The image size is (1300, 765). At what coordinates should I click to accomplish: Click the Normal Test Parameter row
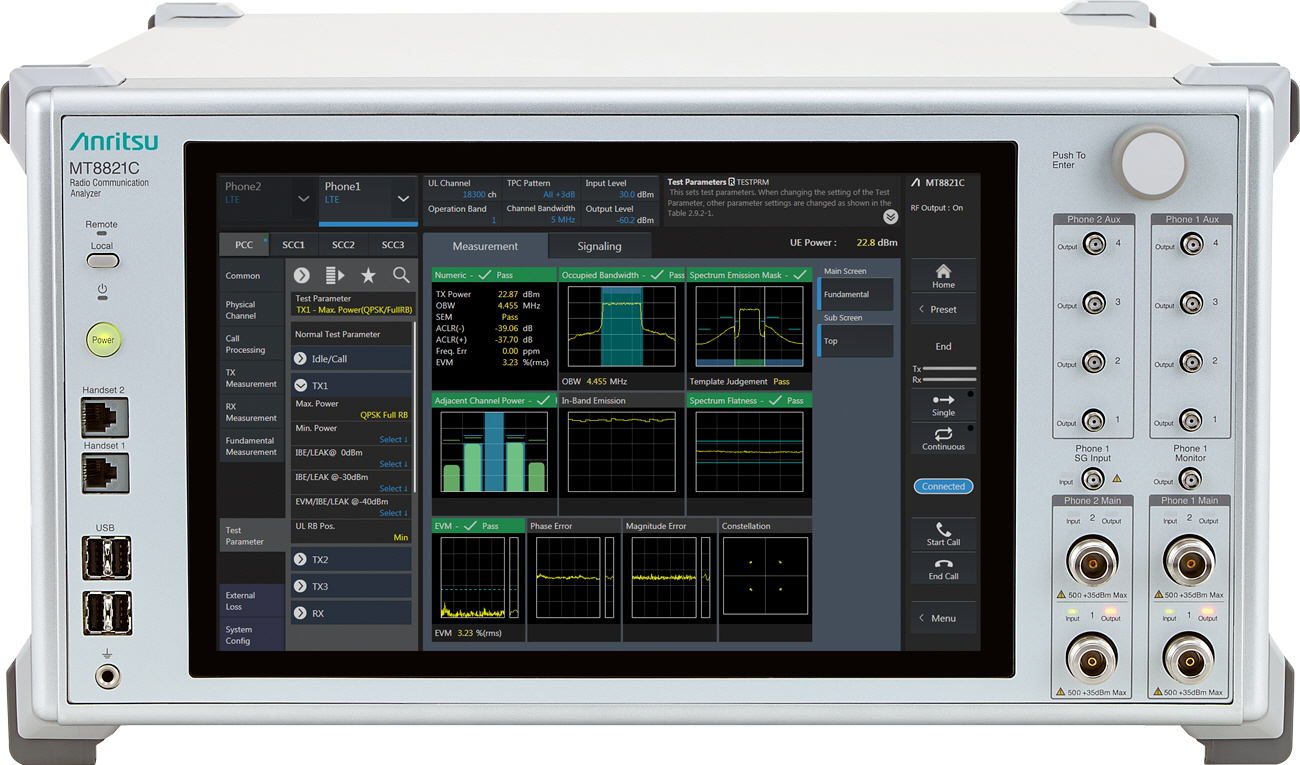(x=351, y=334)
